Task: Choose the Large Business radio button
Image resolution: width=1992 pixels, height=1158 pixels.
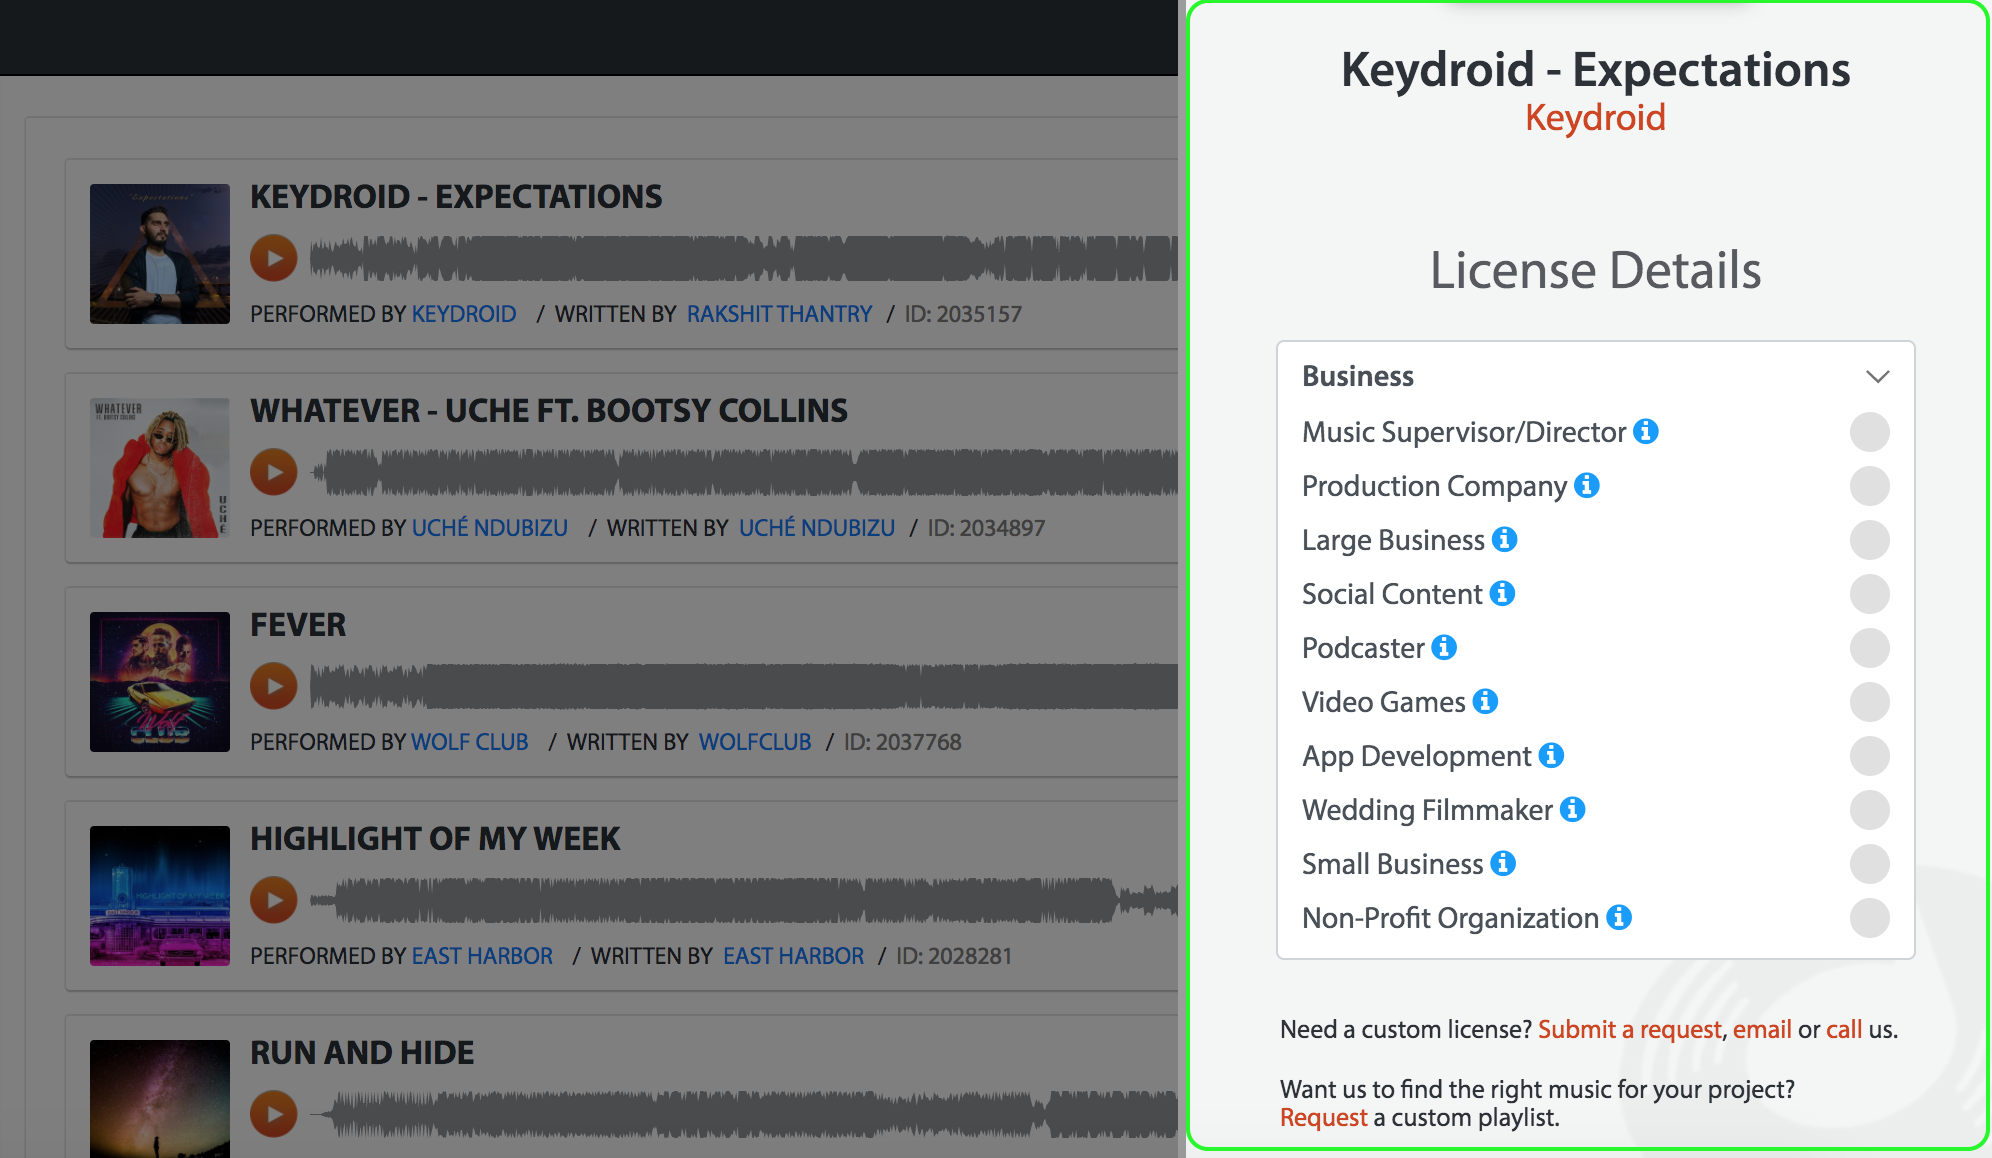Action: click(x=1870, y=540)
